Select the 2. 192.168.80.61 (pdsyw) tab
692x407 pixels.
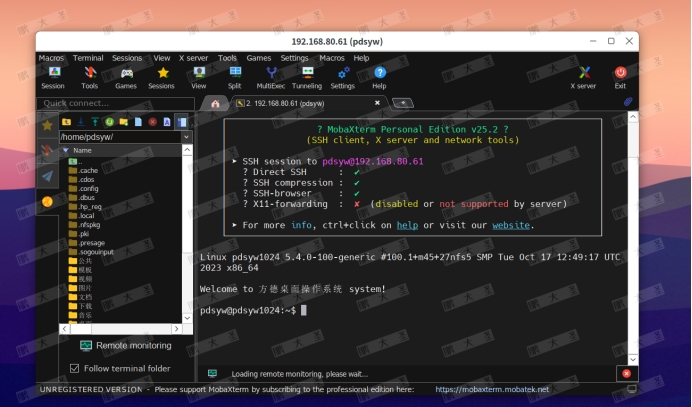[x=309, y=103]
